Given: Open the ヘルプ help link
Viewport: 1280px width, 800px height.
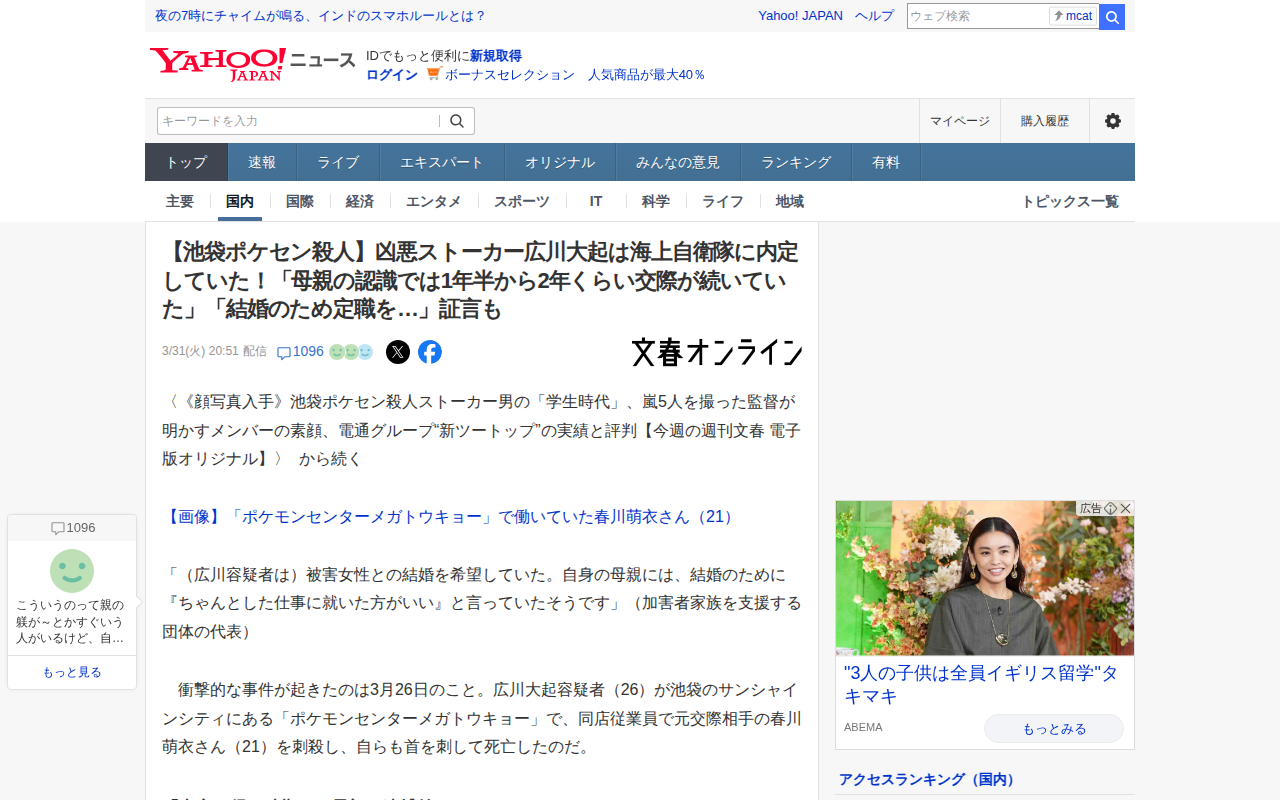Looking at the screenshot, I should pos(874,16).
